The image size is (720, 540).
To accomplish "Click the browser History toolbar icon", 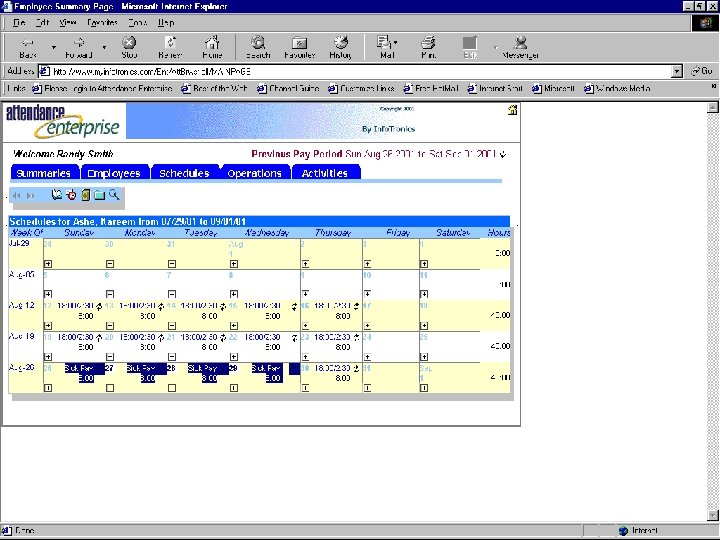I will pos(340,47).
